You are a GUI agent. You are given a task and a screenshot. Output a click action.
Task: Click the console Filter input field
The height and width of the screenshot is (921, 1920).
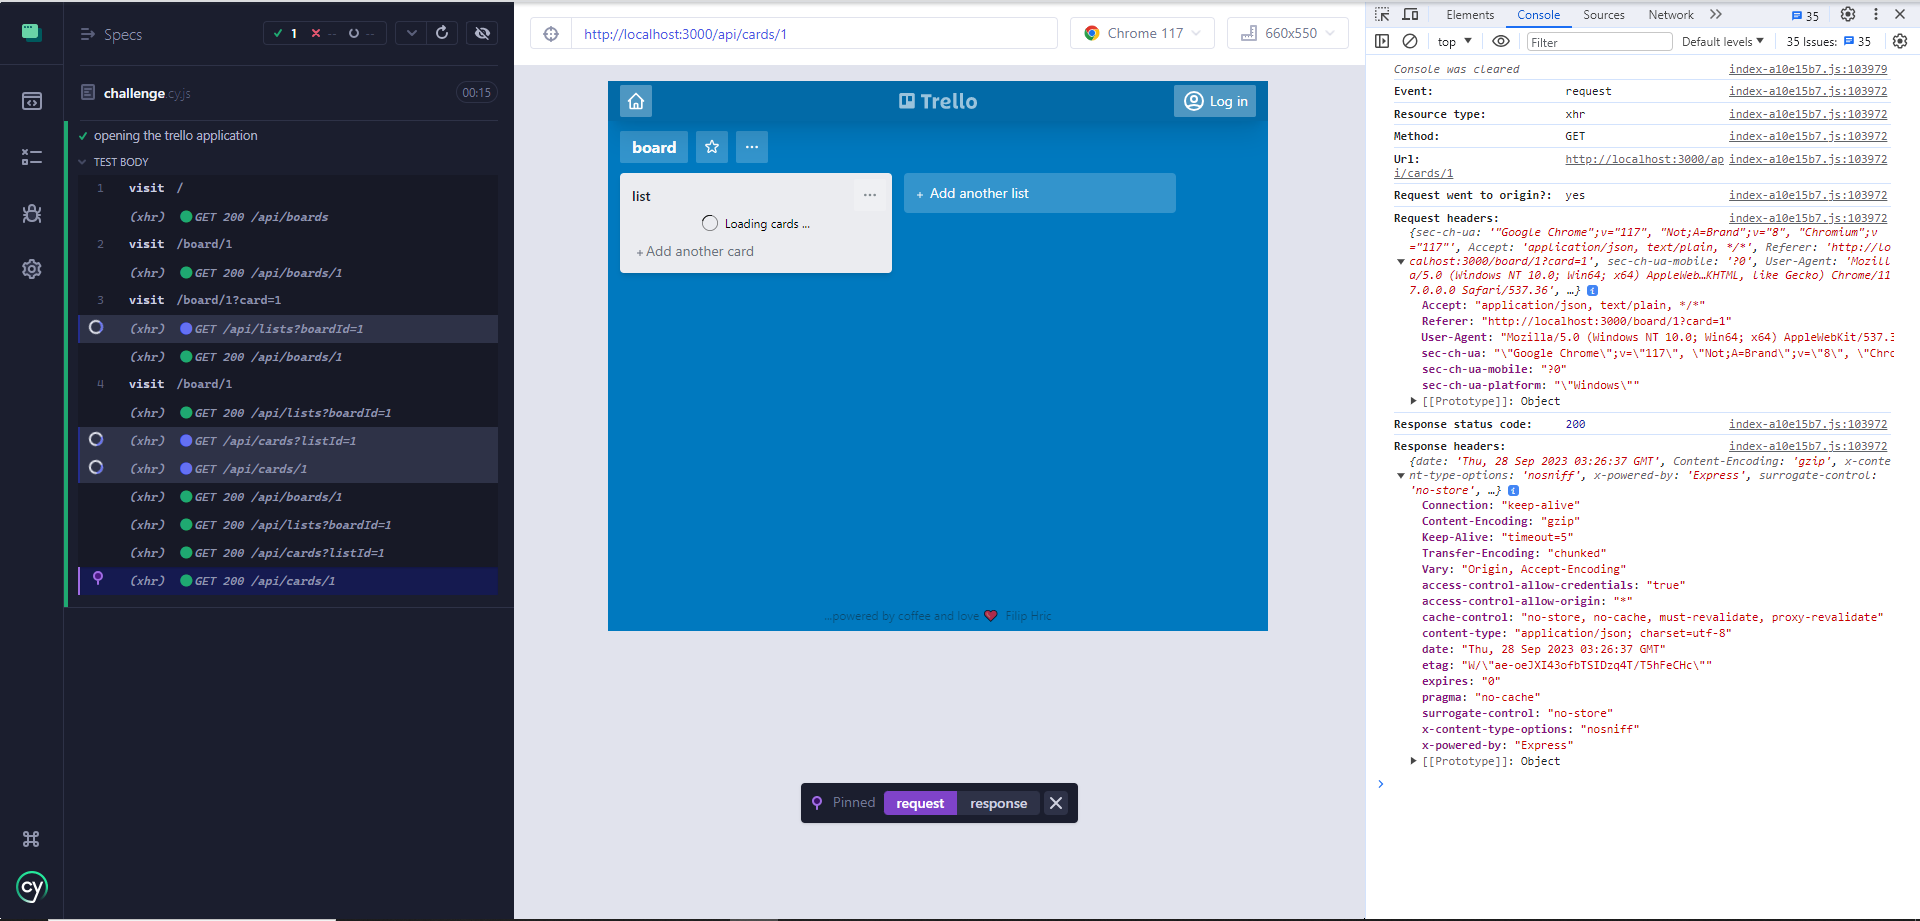(x=1598, y=42)
